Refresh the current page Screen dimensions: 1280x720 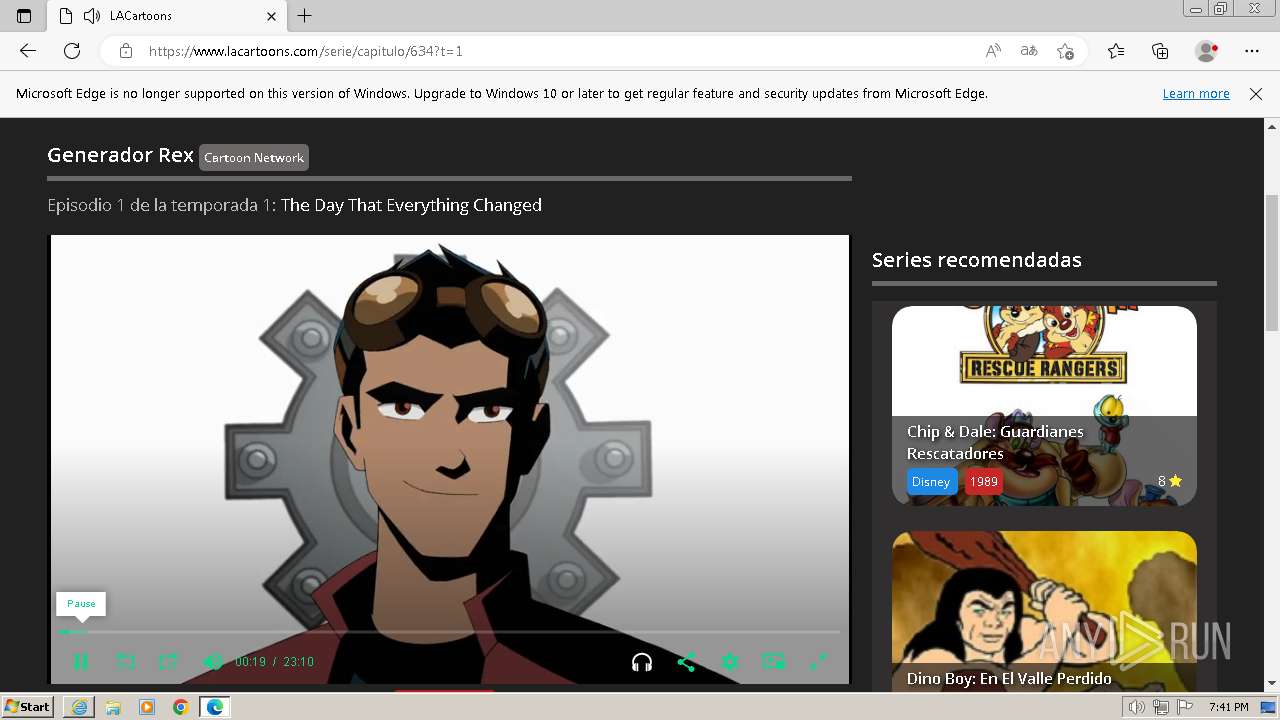72,51
